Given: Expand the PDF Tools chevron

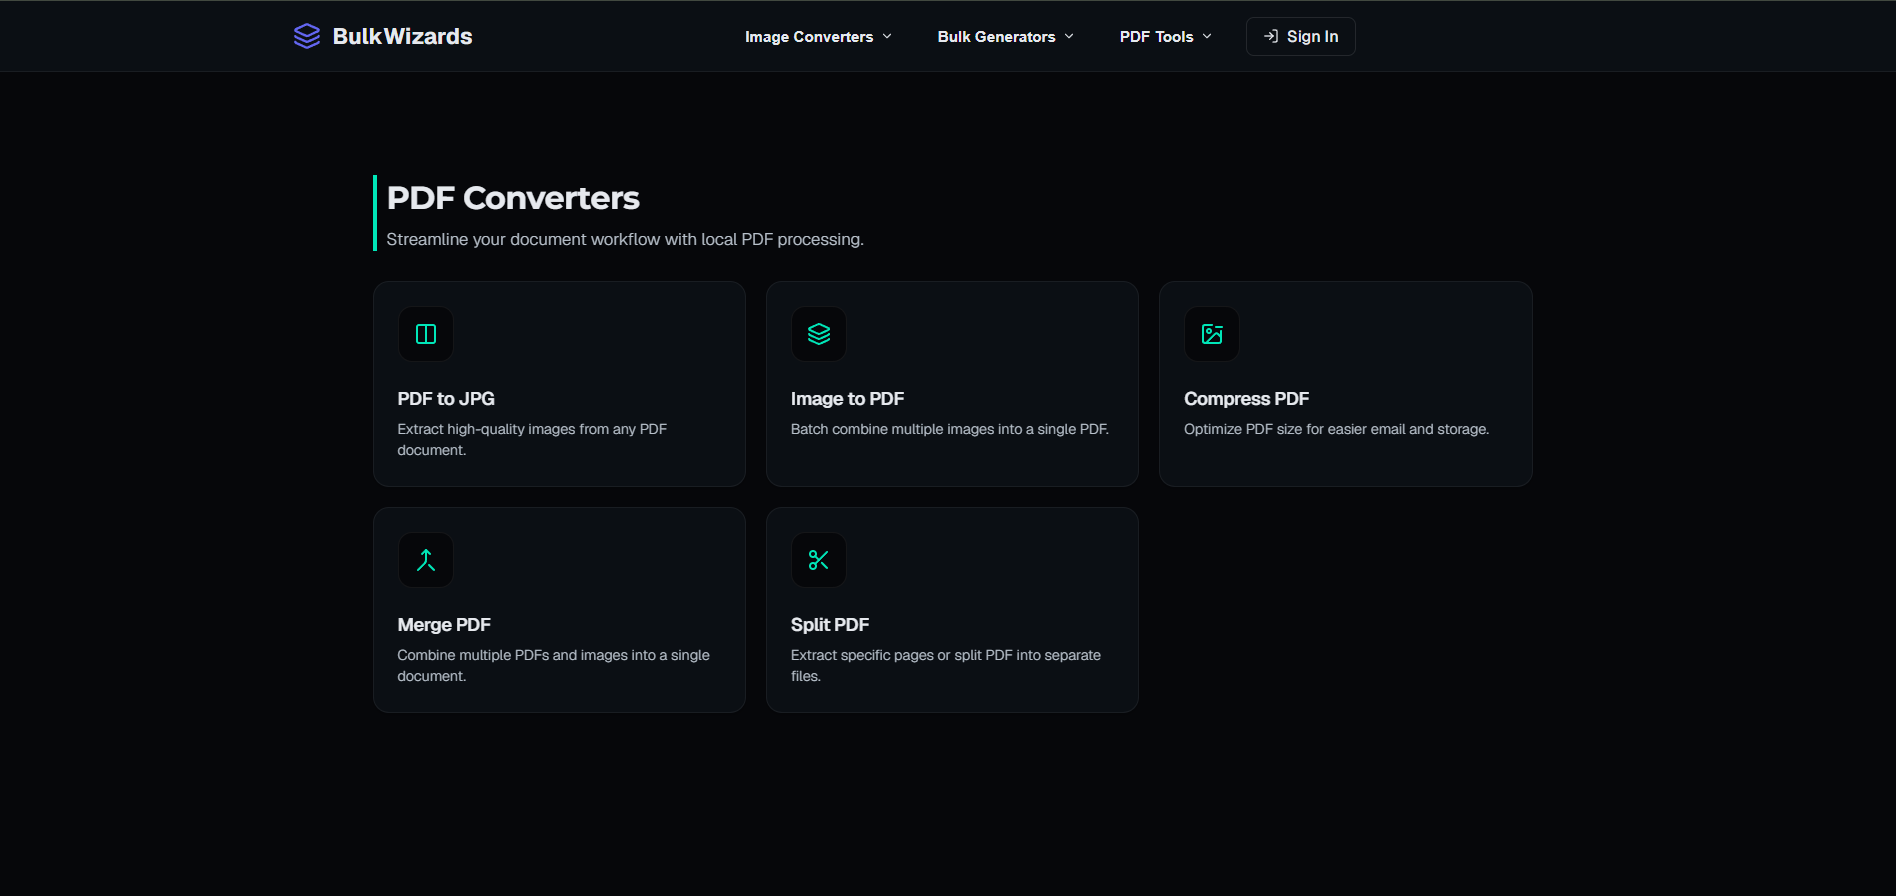Looking at the screenshot, I should 1207,36.
